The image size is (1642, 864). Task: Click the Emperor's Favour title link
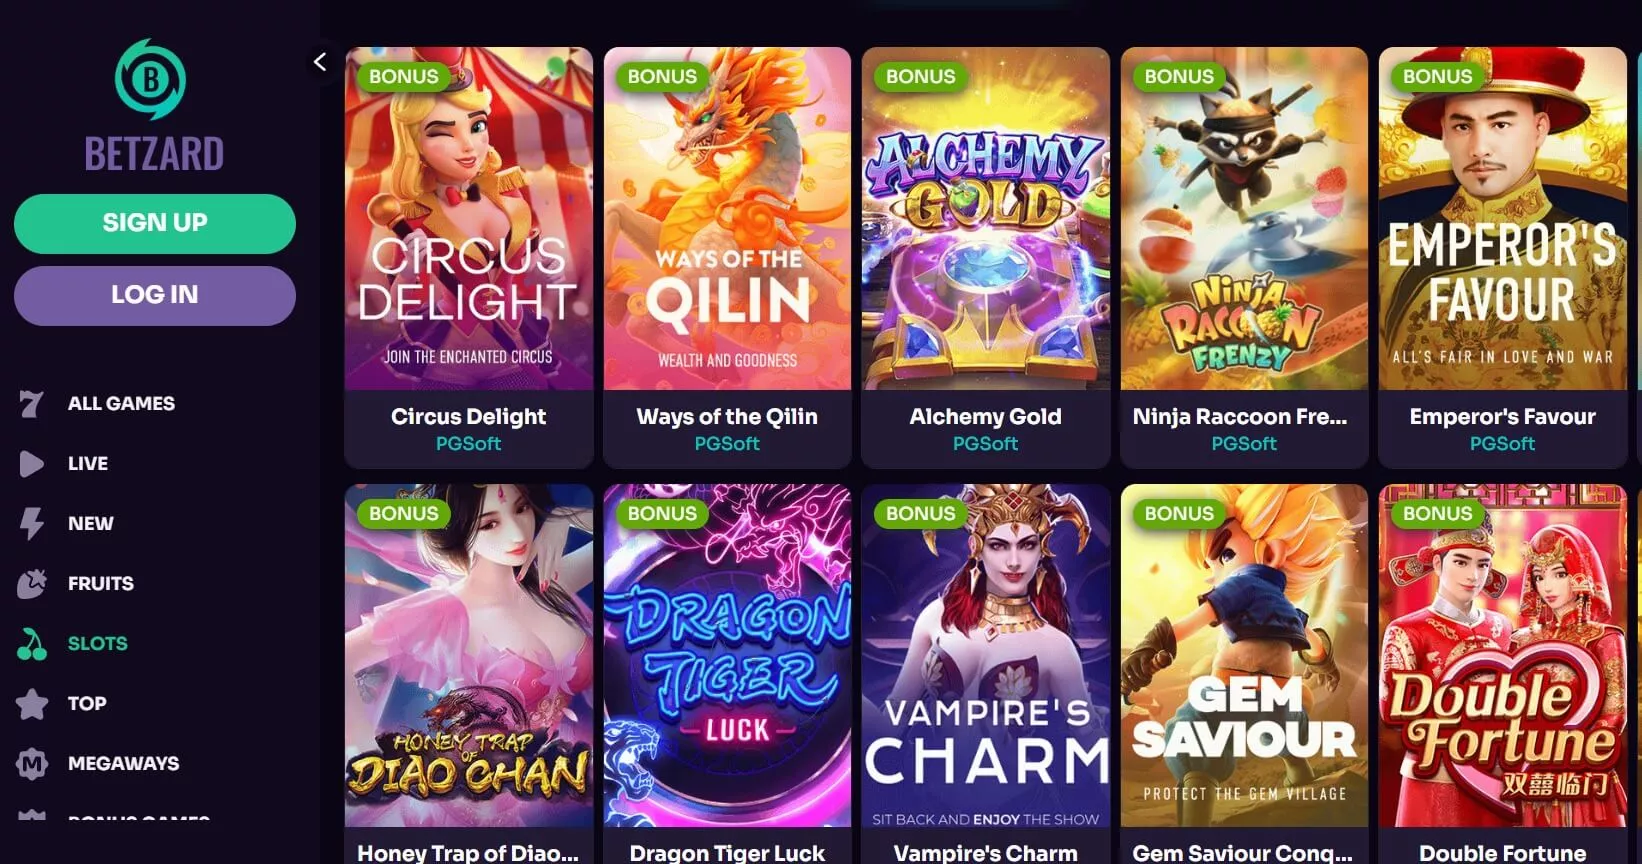(1502, 417)
